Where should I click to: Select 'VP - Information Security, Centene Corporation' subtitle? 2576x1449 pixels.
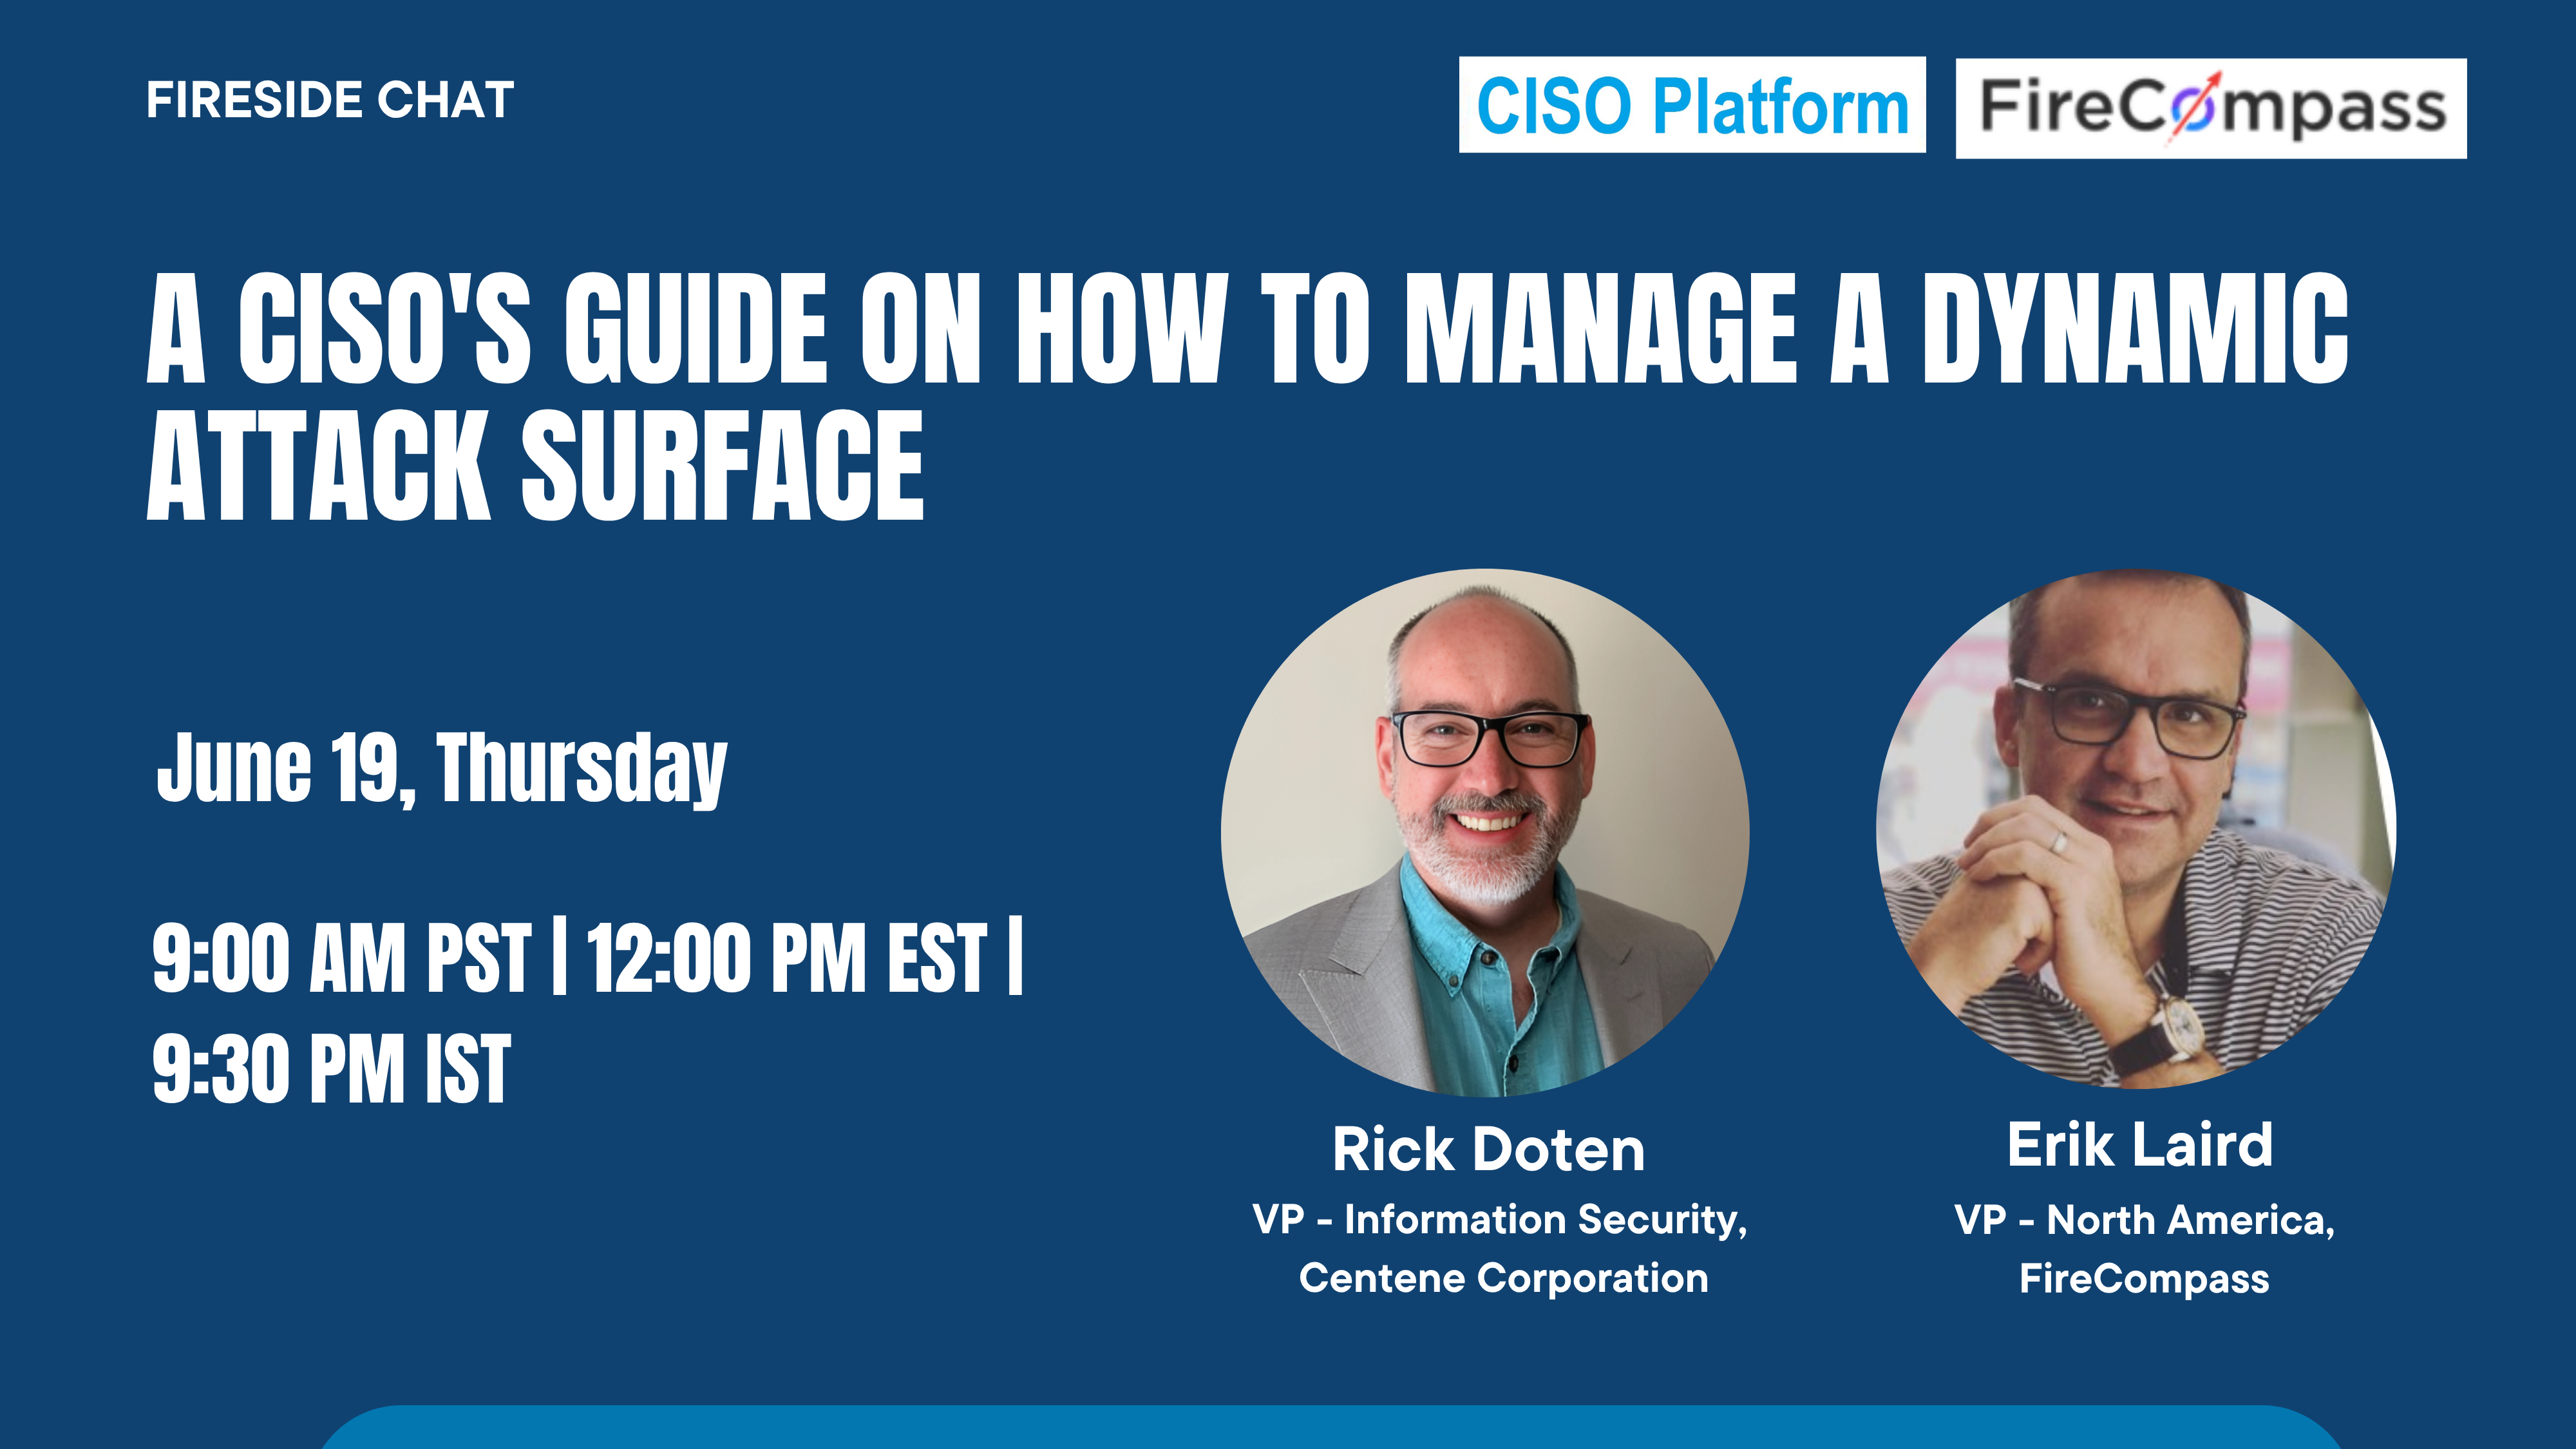click(1499, 1250)
